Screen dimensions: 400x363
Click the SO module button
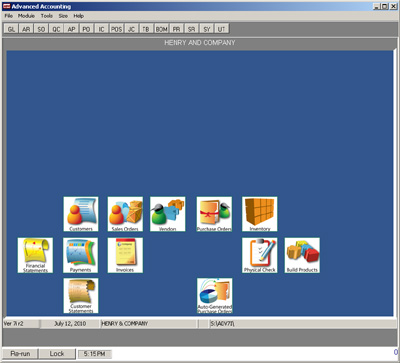pyautogui.click(x=41, y=29)
